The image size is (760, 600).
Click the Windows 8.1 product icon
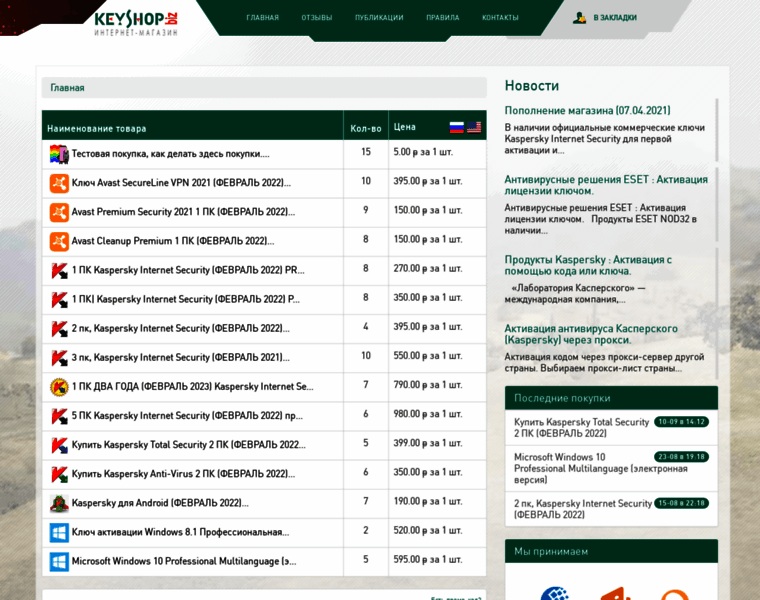point(59,532)
